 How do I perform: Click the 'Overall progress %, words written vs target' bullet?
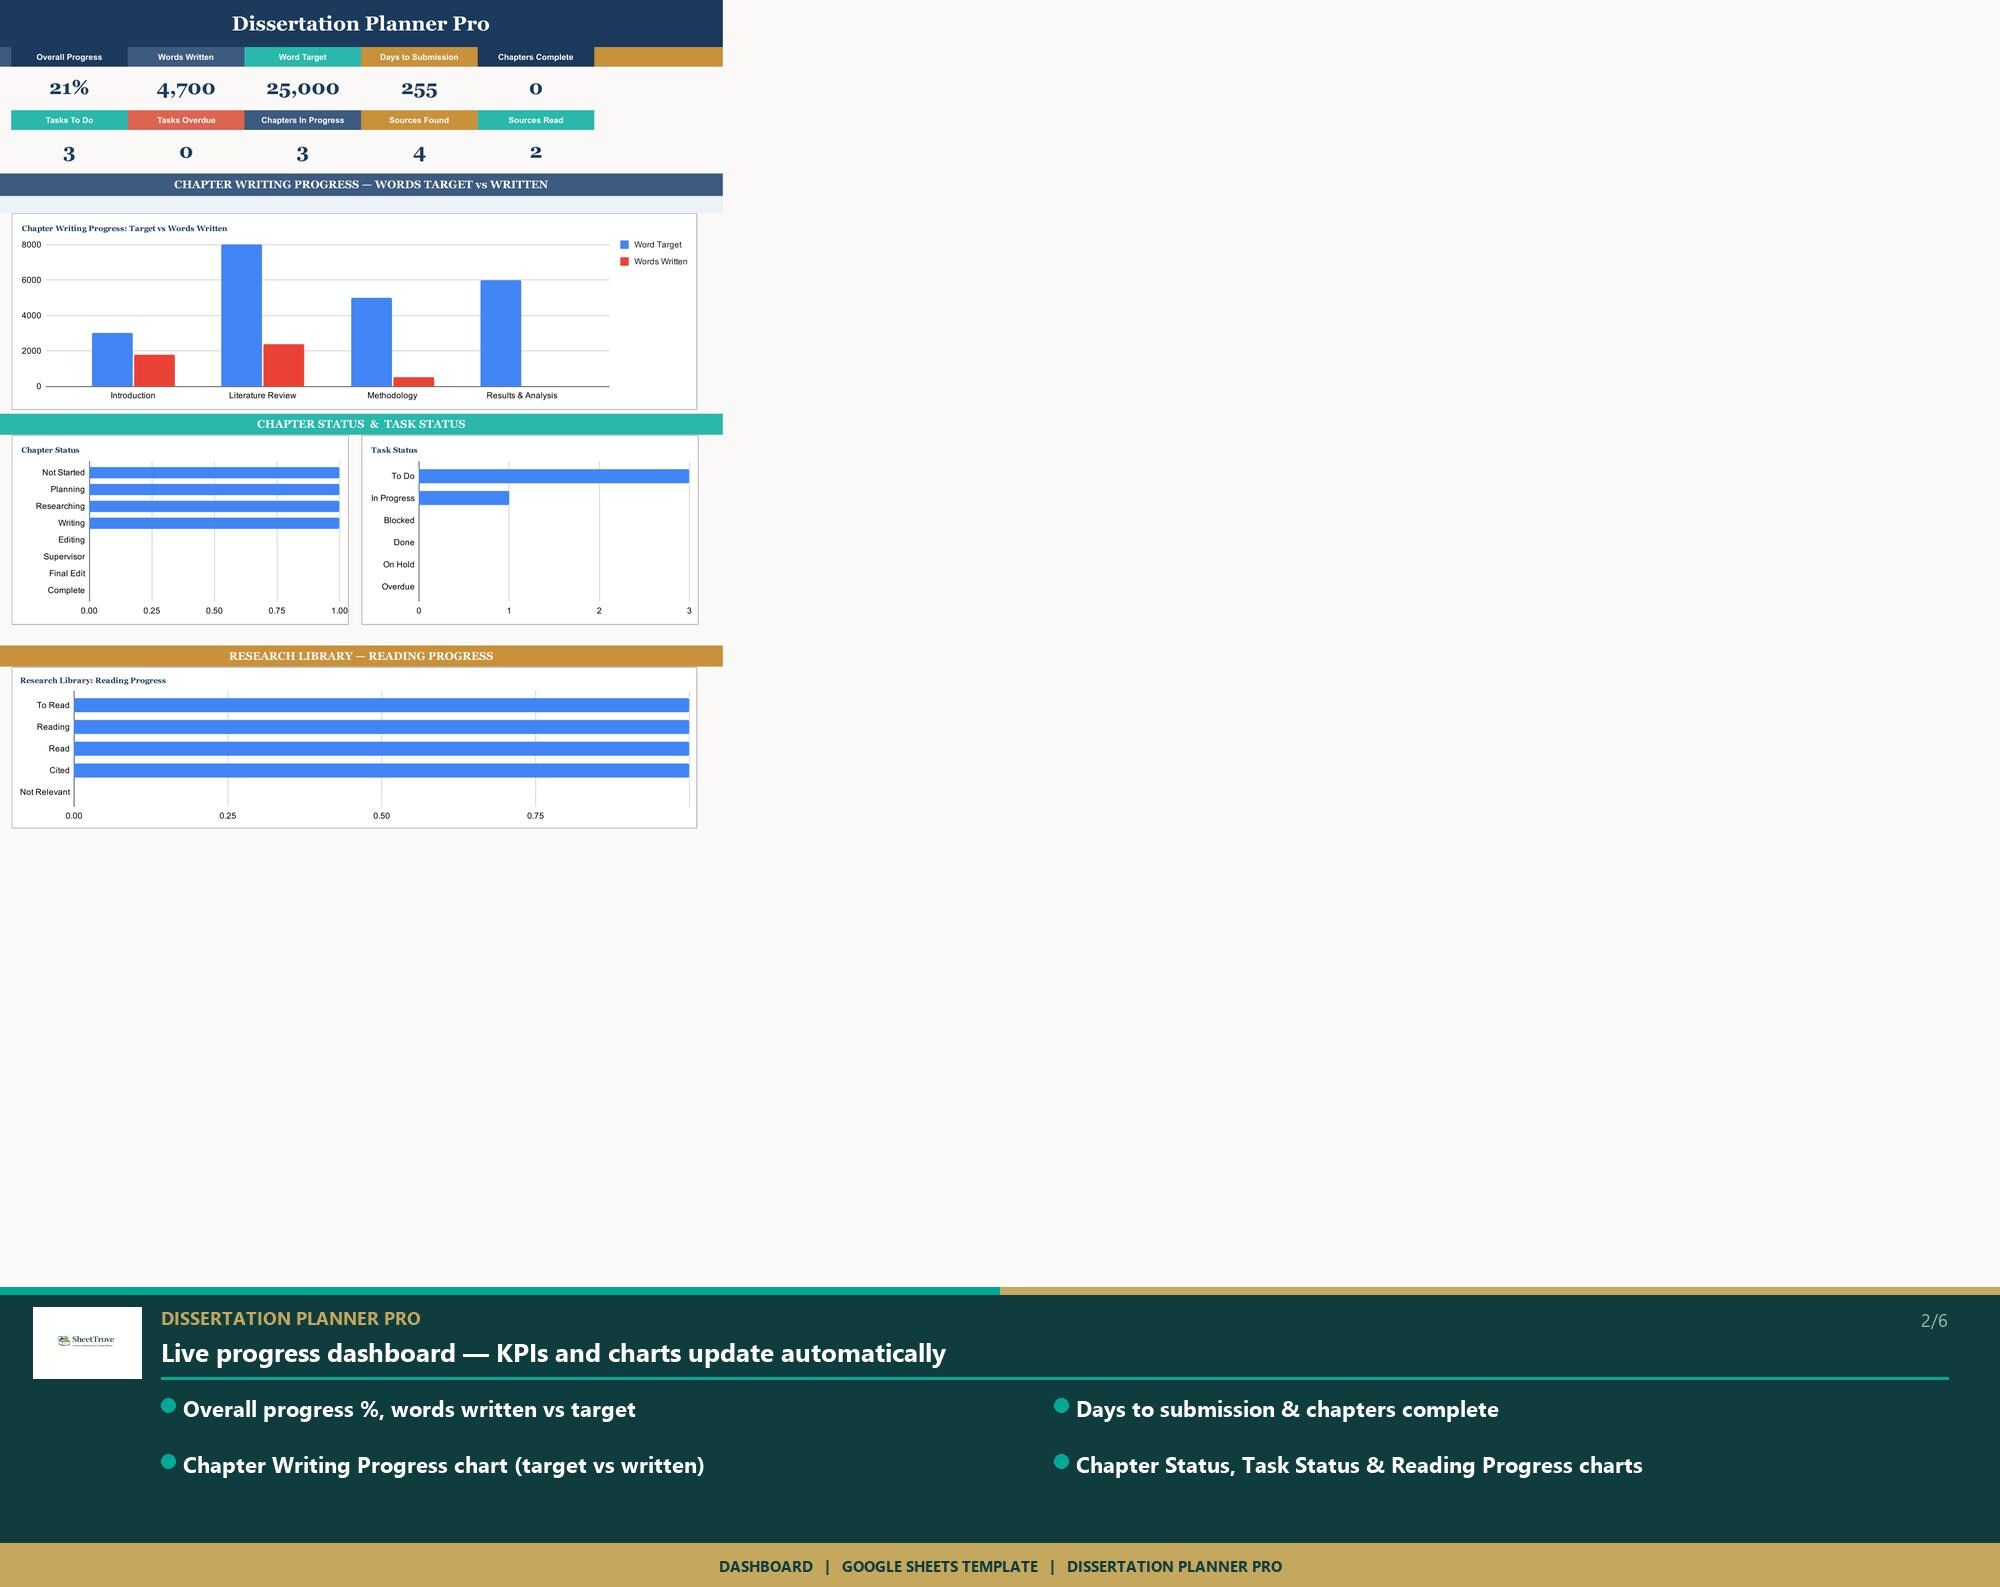[409, 1410]
